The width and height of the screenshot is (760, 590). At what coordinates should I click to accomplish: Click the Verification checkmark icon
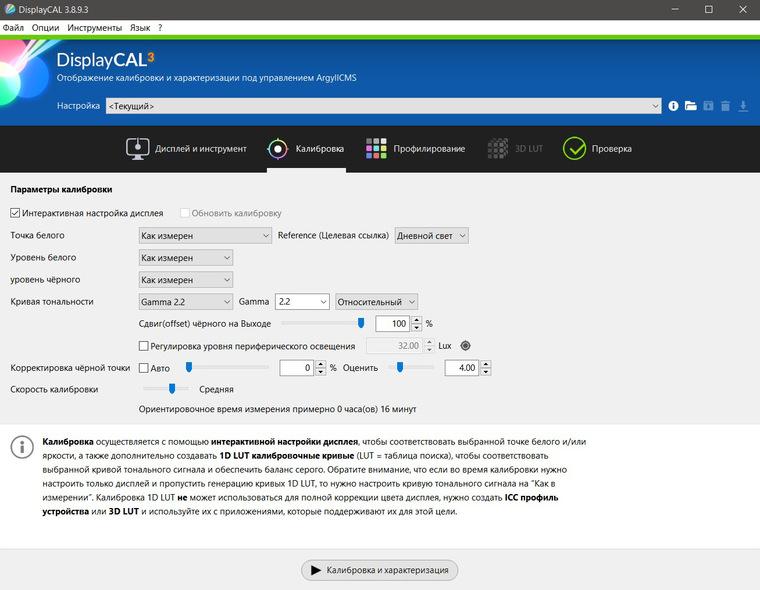(x=574, y=148)
